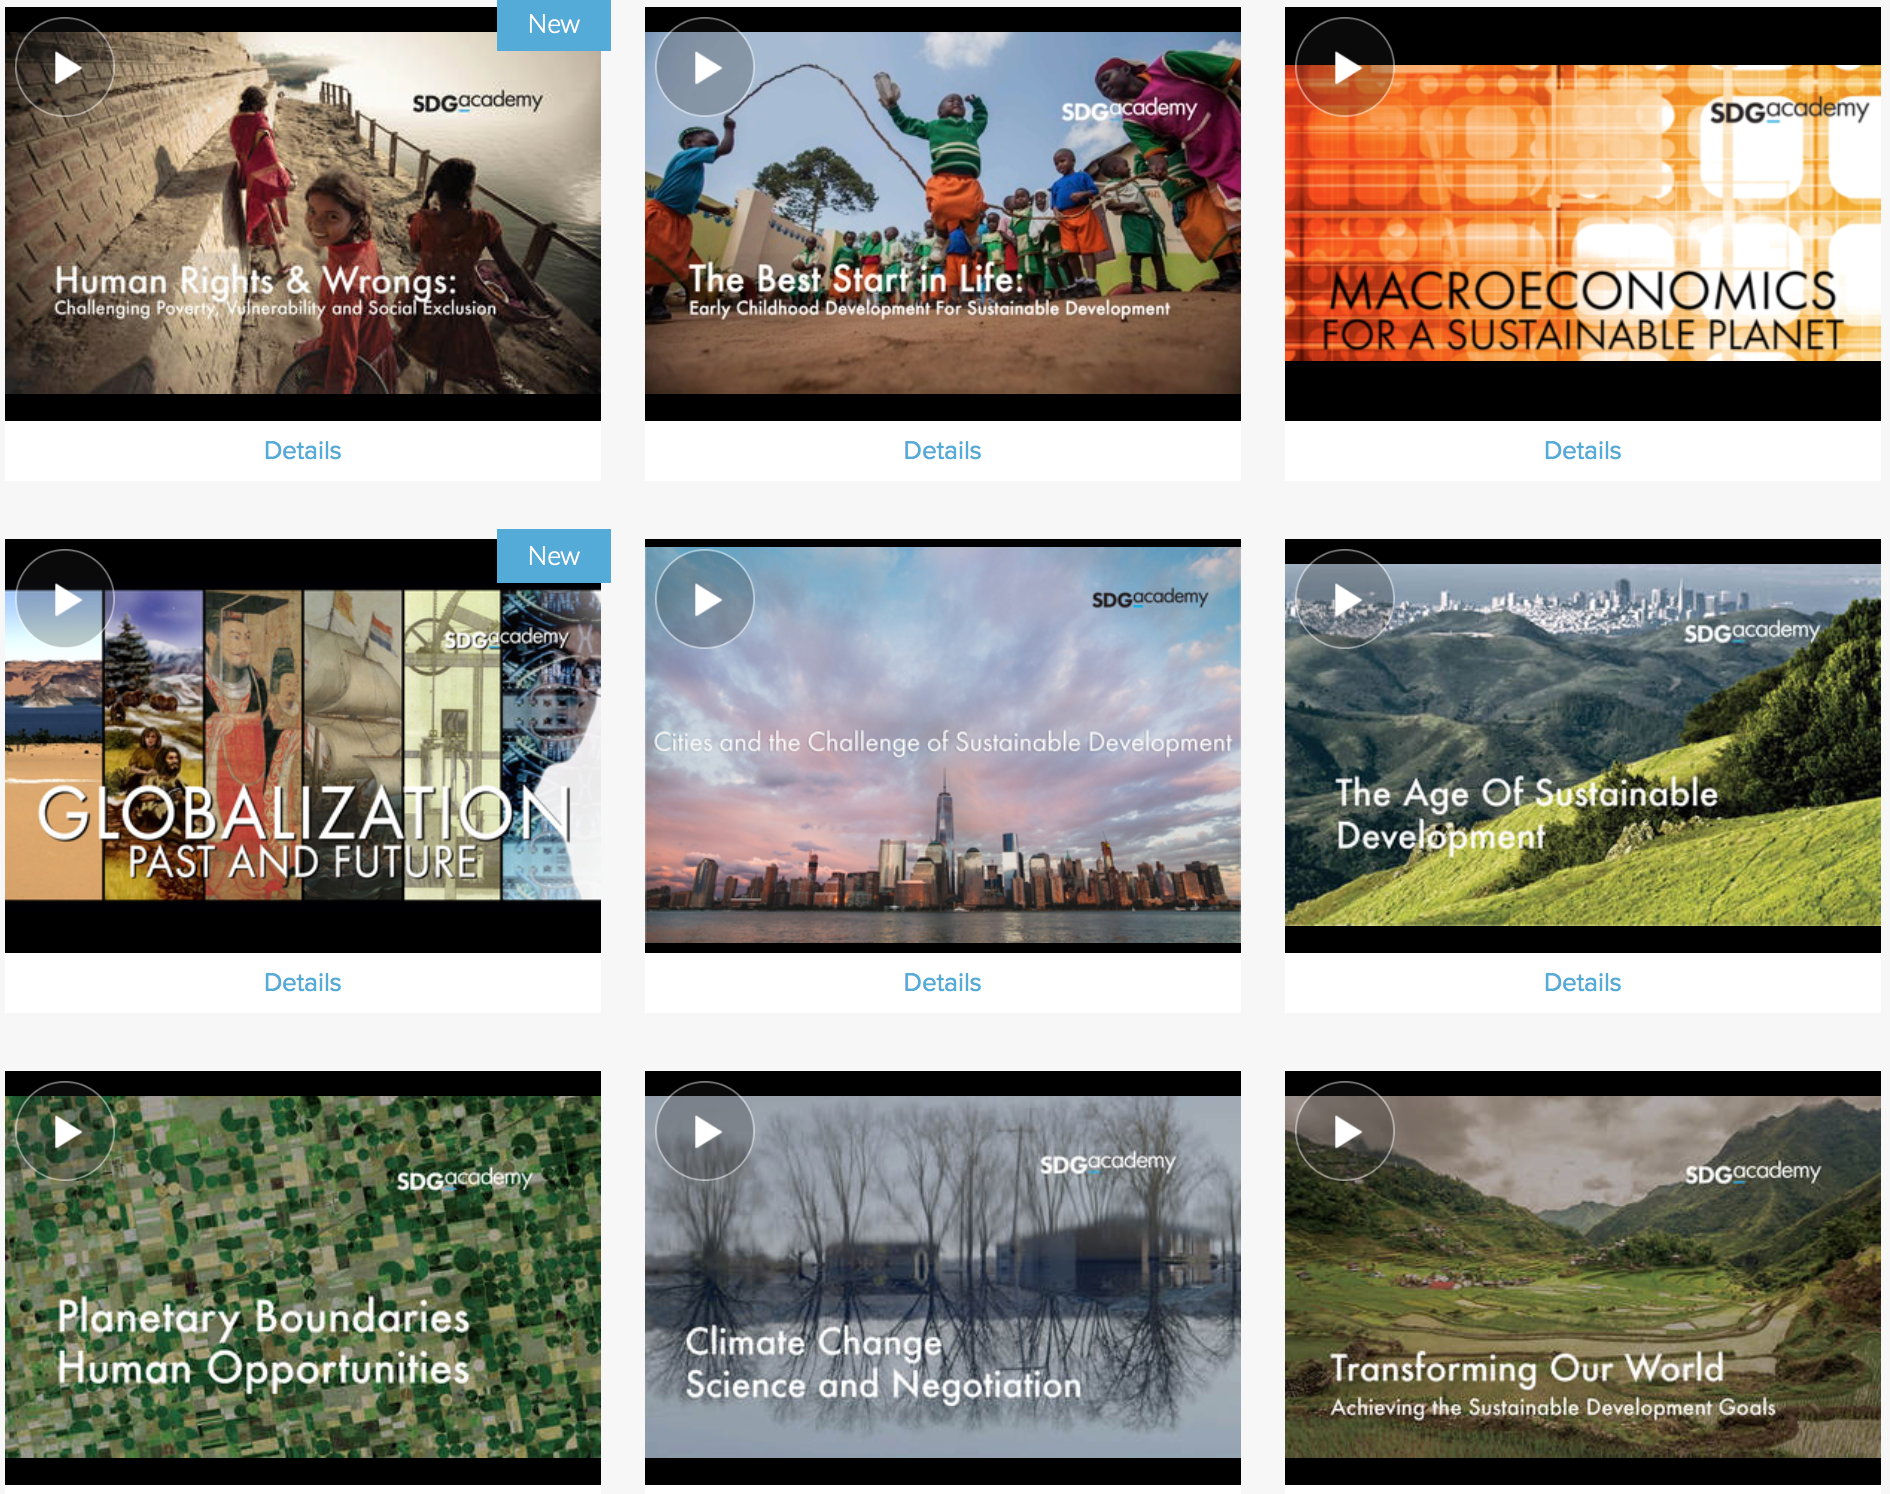Open Details under Cities and Sustainable Development
The height and width of the screenshot is (1494, 1890).
click(x=942, y=983)
